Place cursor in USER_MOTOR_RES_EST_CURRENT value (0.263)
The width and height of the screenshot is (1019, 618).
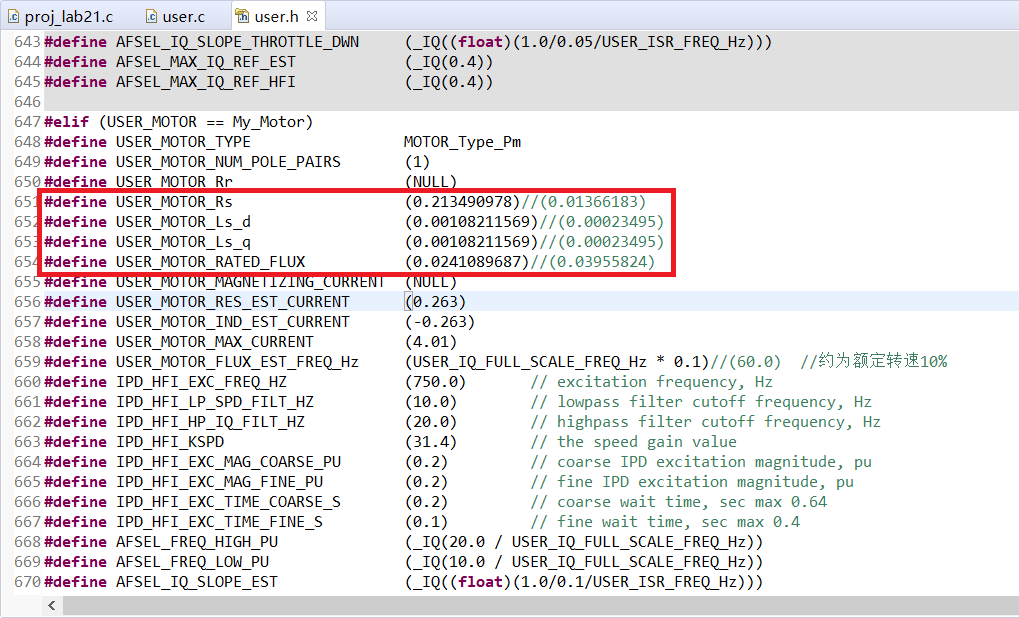(x=435, y=302)
